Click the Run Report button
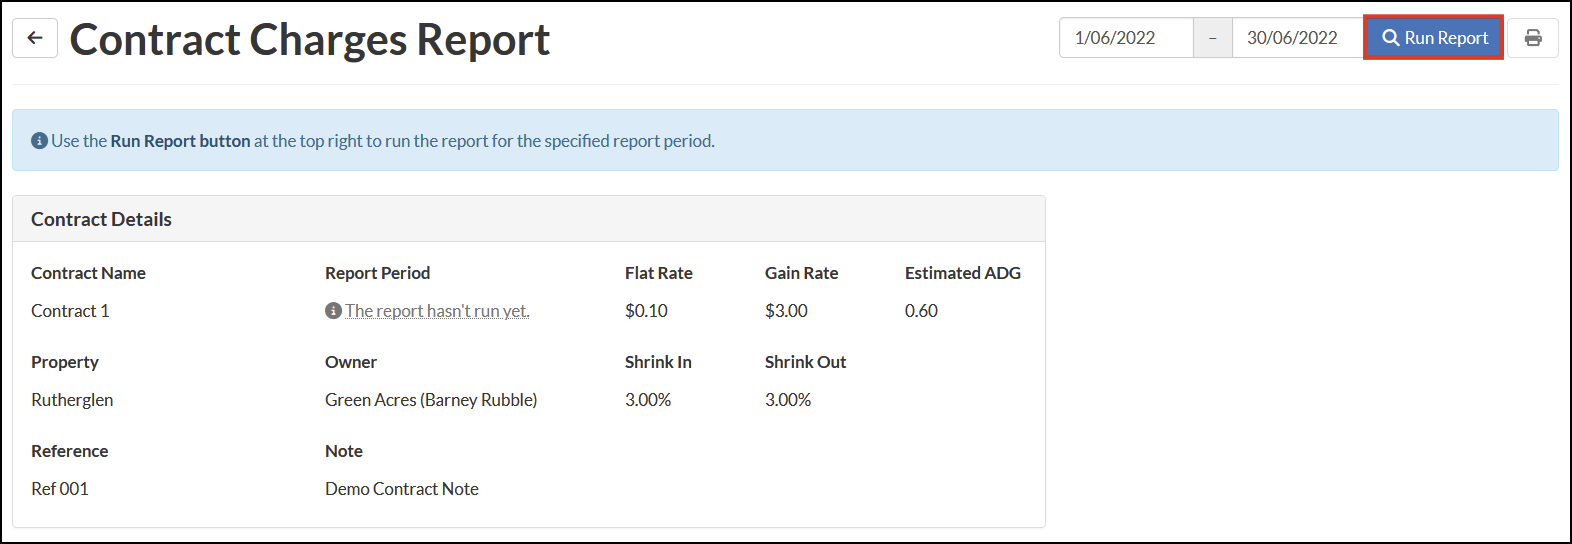The width and height of the screenshot is (1572, 544). tap(1434, 38)
